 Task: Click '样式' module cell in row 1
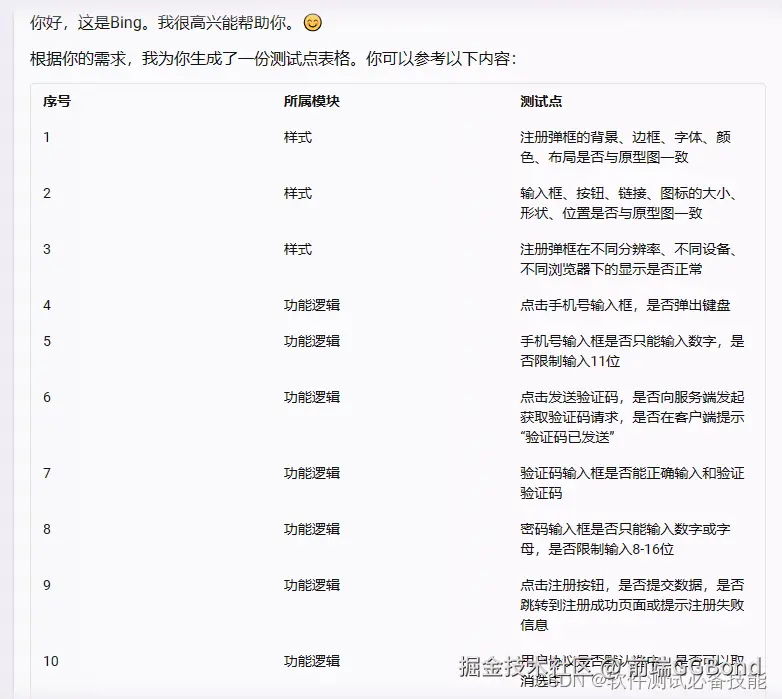(x=298, y=137)
